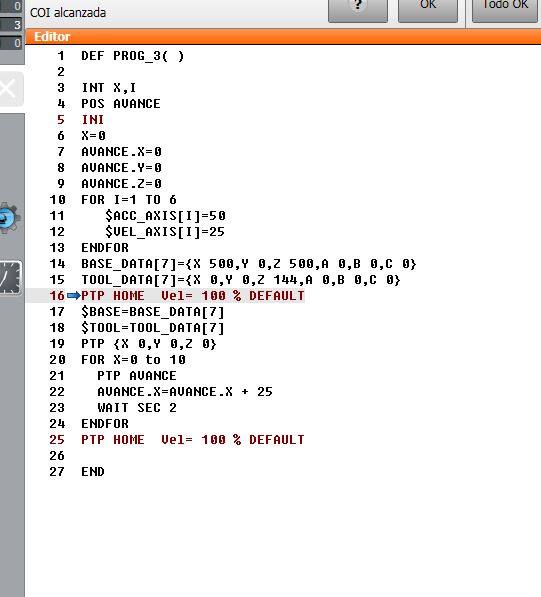Select line '$TOOL=TOOL_DATA[7]'
The width and height of the screenshot is (541, 597).
click(x=153, y=328)
